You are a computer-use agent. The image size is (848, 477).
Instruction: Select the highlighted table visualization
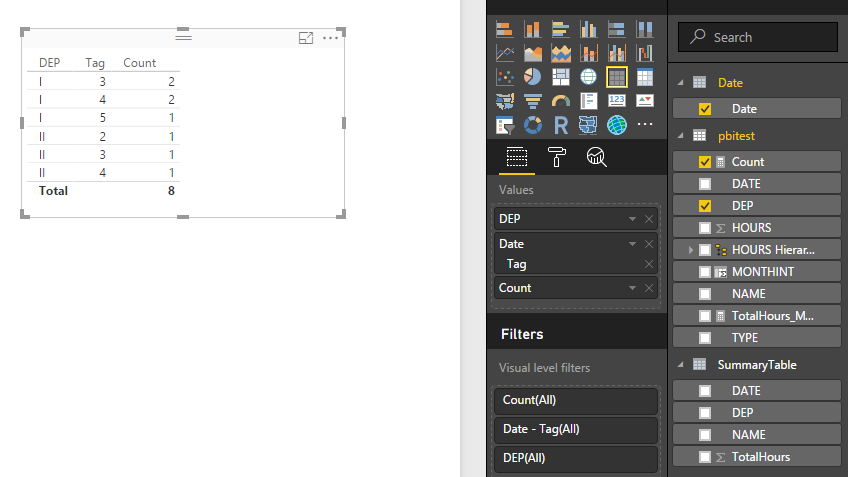[617, 77]
